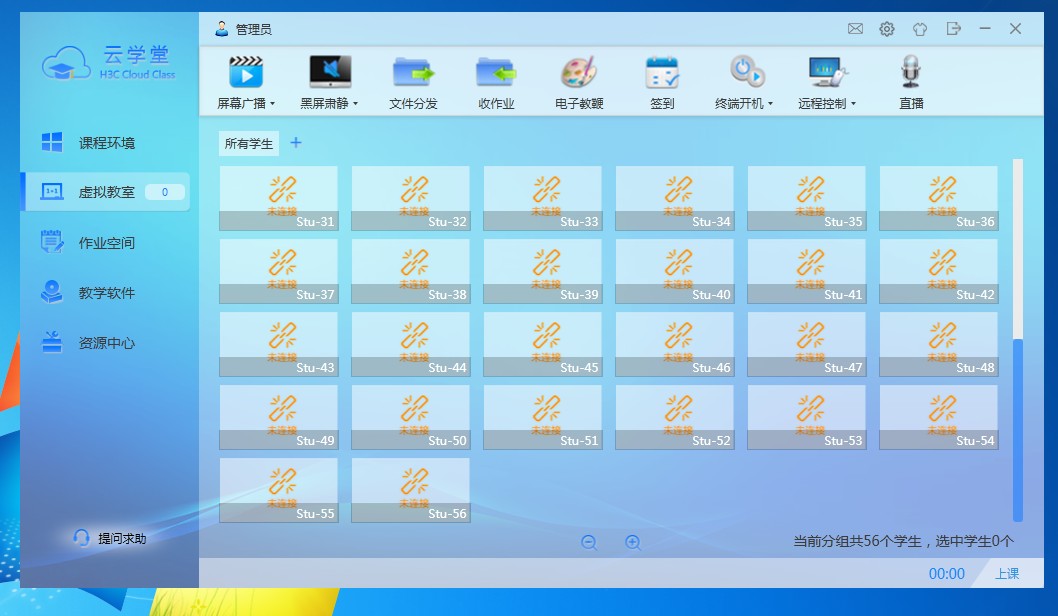Close the cloud class window

point(1015,28)
